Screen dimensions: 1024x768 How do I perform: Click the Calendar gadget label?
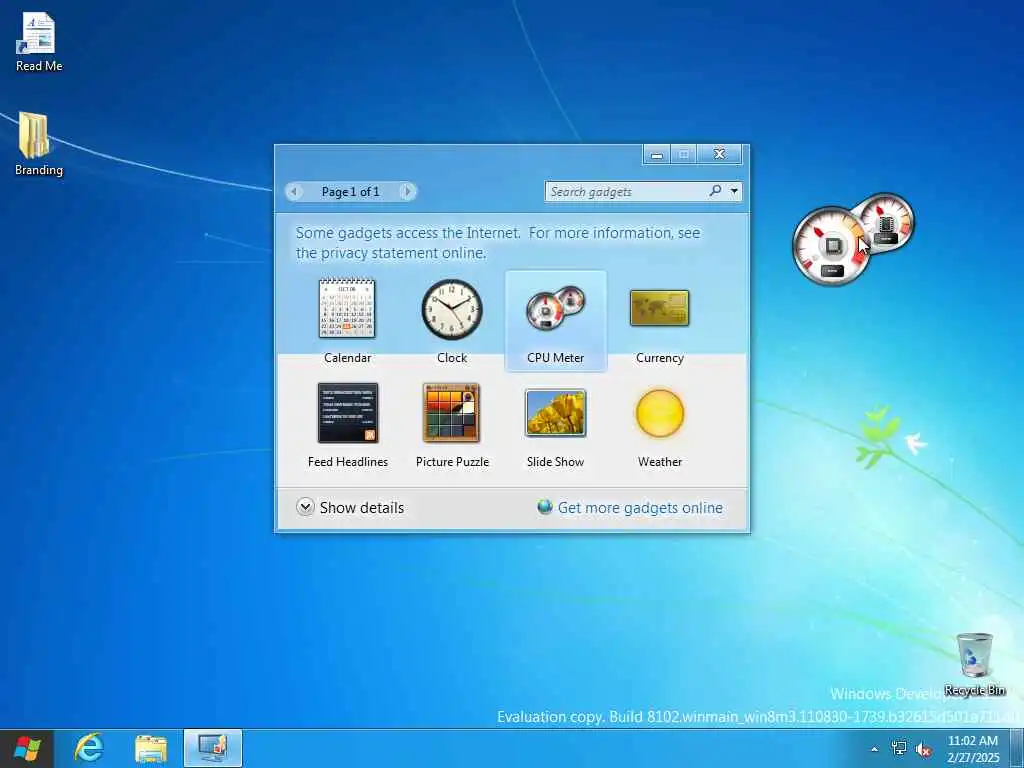(347, 358)
